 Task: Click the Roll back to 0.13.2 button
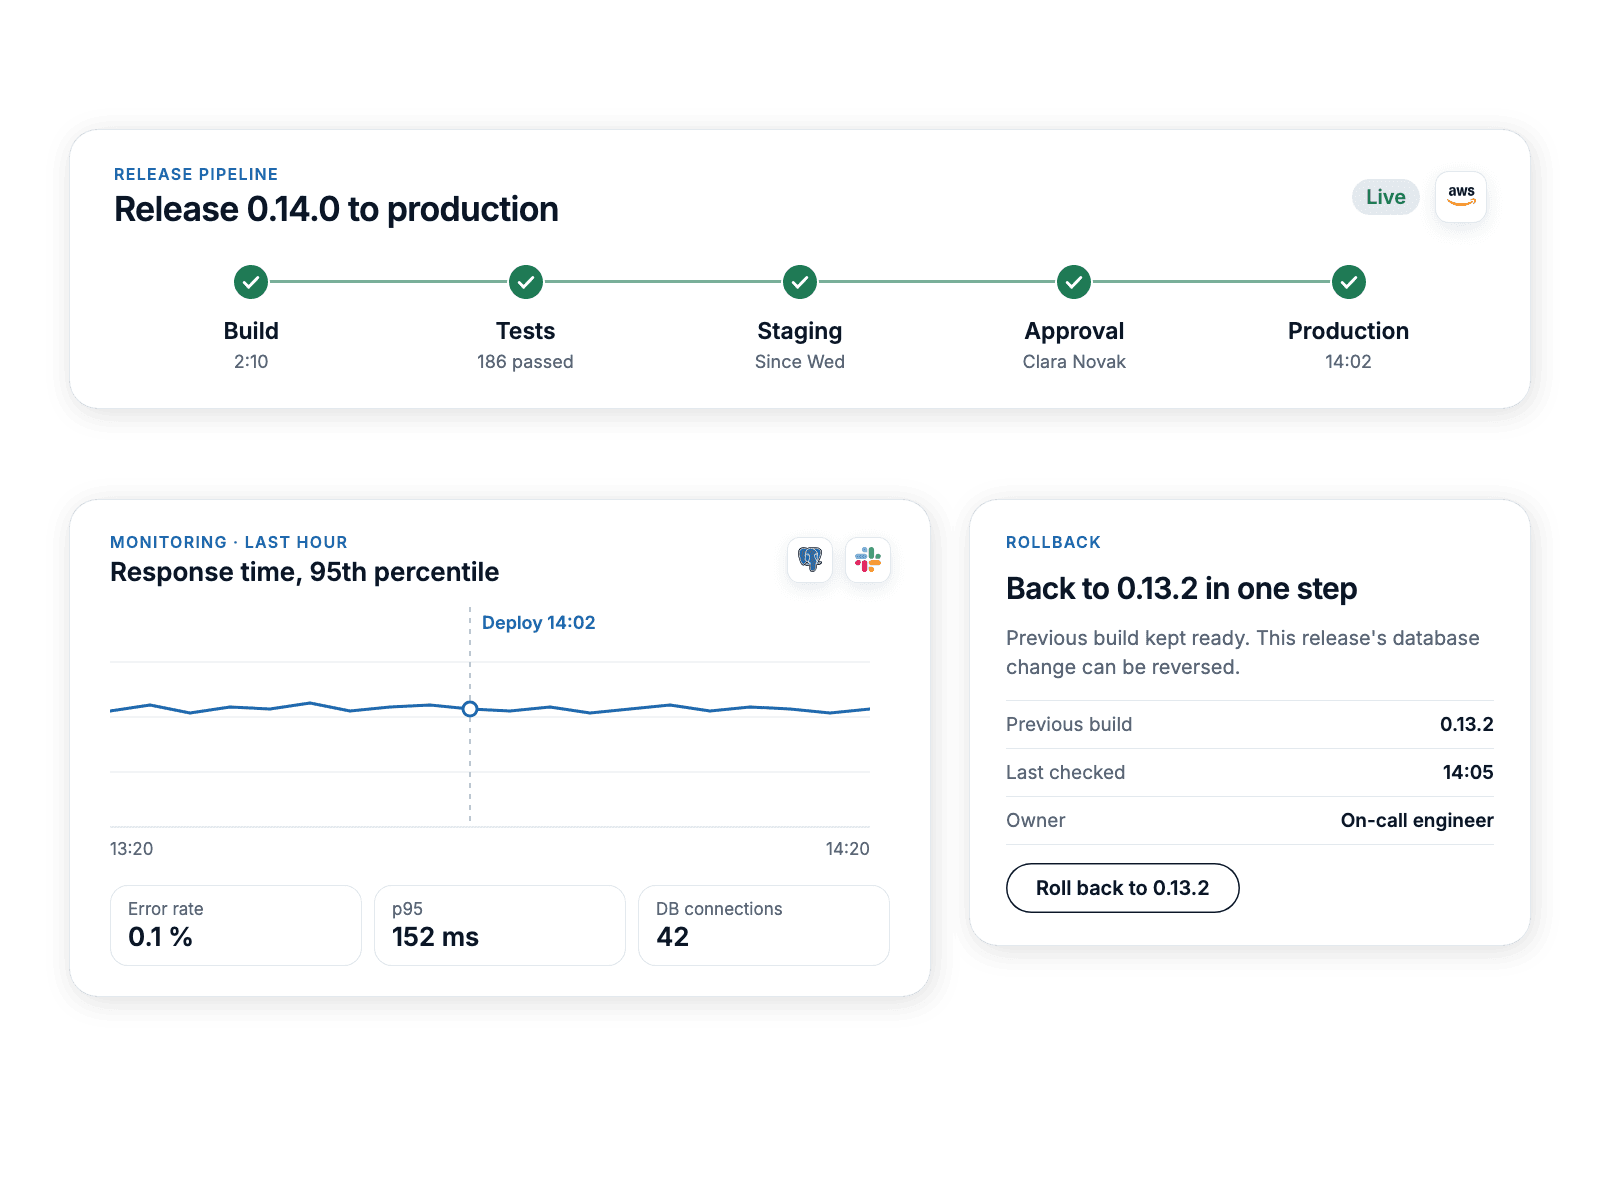click(1123, 888)
